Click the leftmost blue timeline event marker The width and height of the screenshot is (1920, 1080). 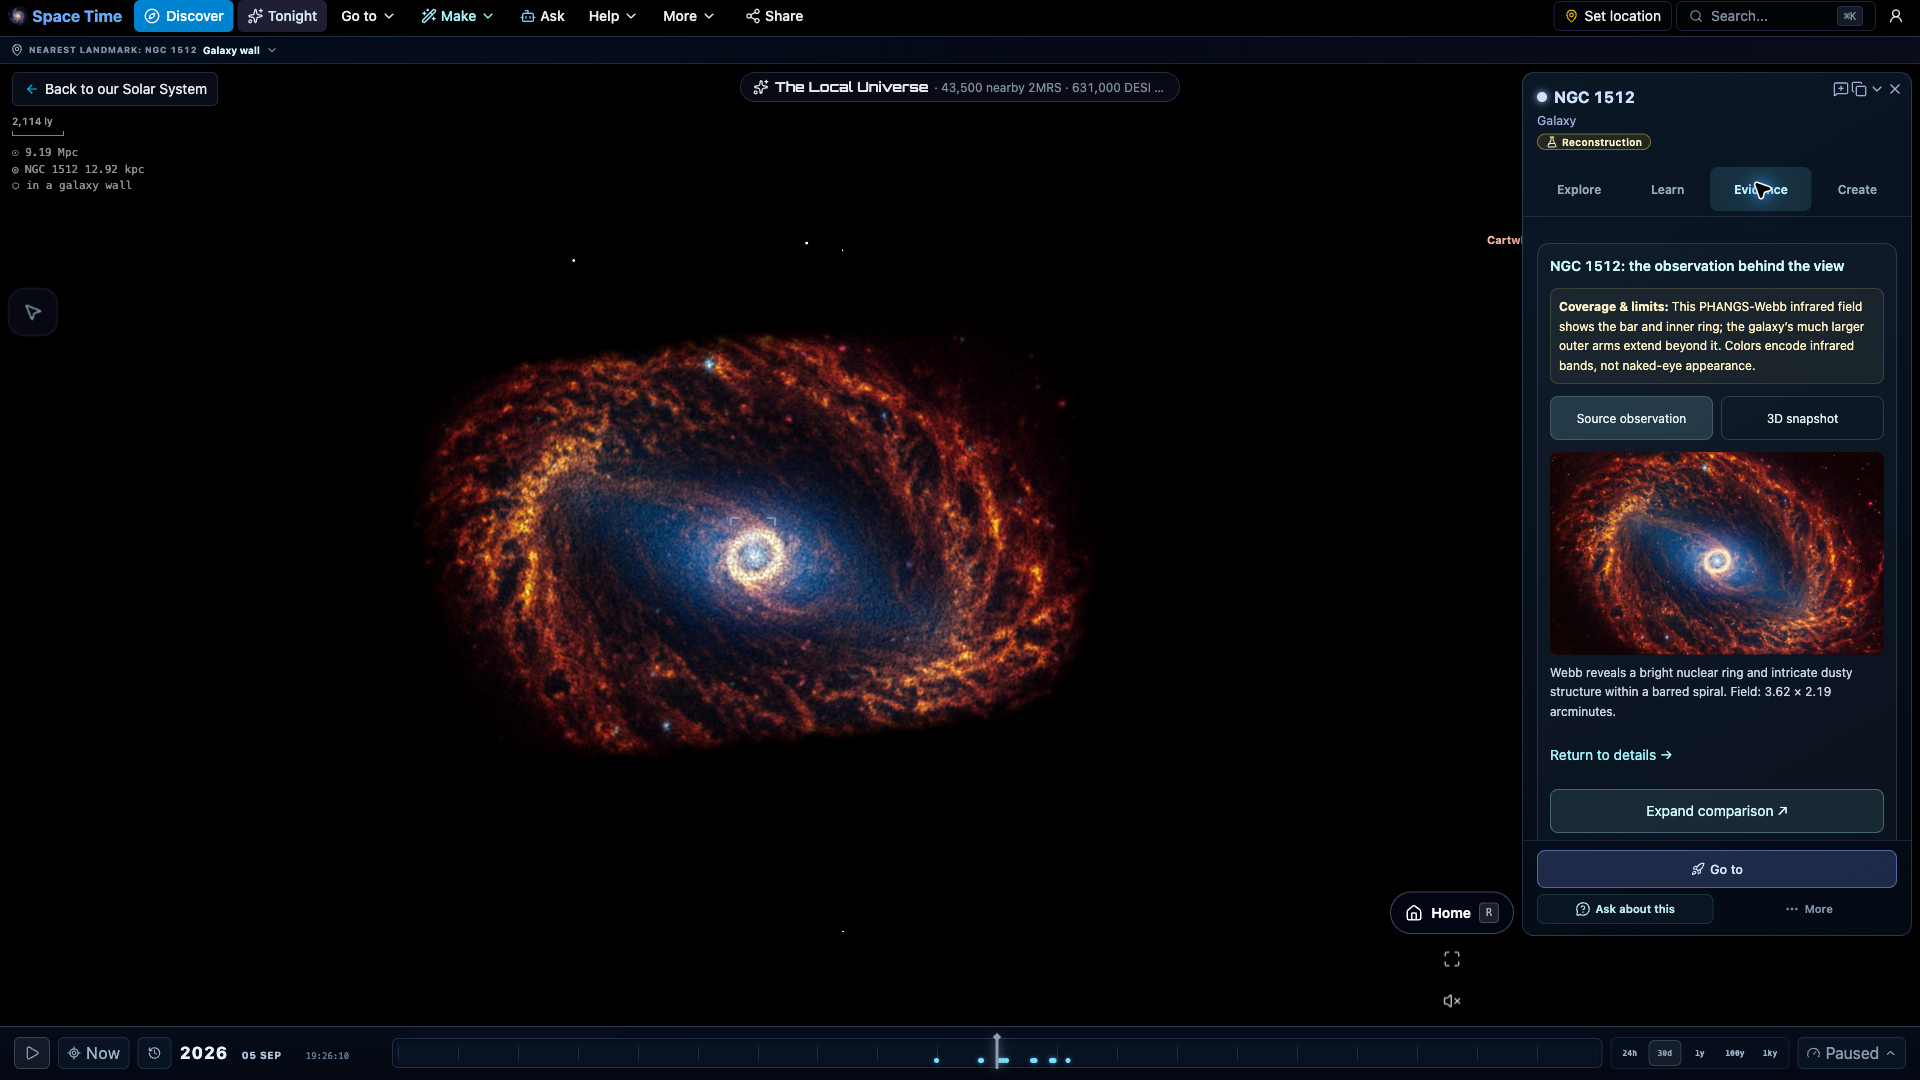coord(936,1060)
